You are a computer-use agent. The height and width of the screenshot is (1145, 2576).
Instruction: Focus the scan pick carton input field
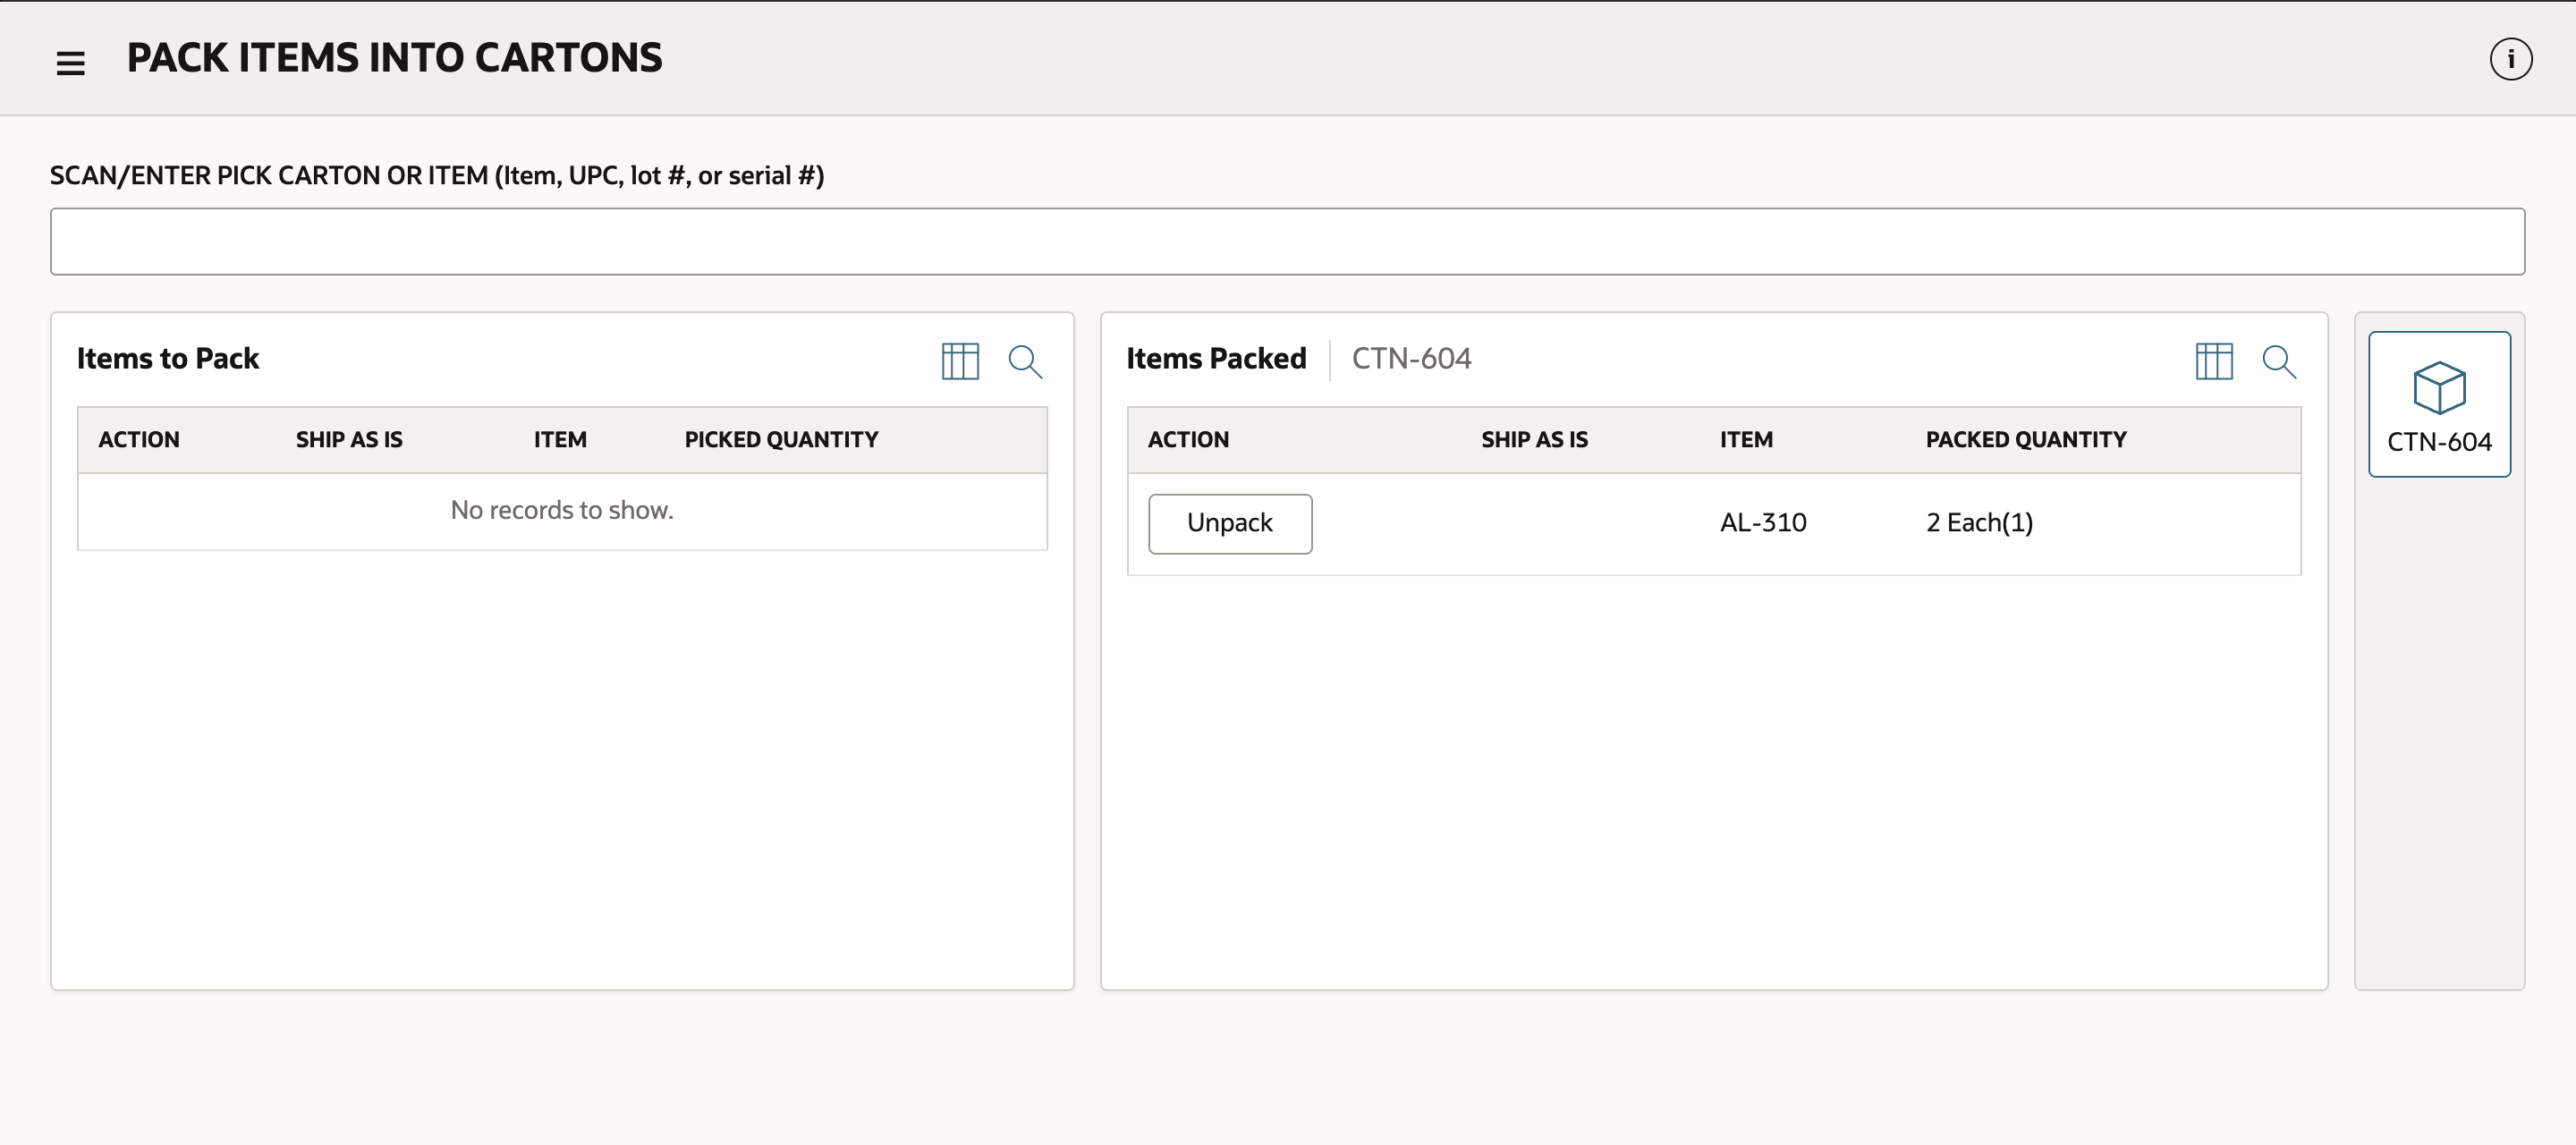(x=1287, y=241)
